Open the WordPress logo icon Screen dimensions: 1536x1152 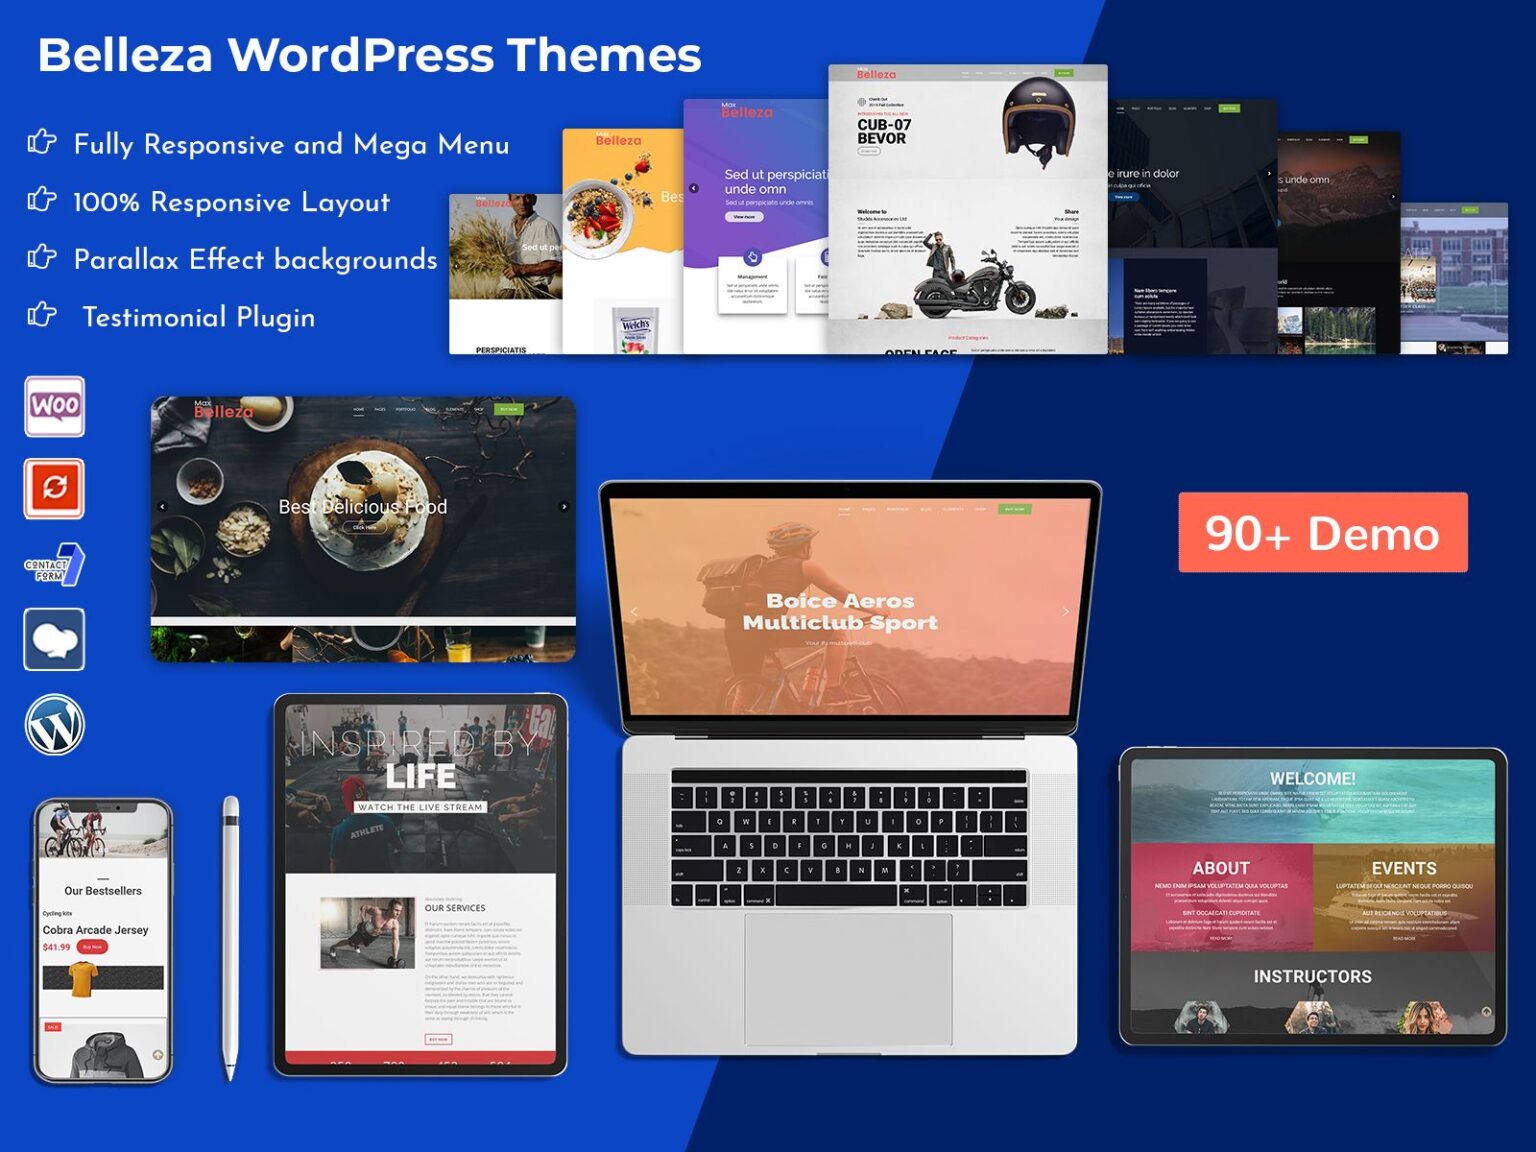[x=55, y=722]
